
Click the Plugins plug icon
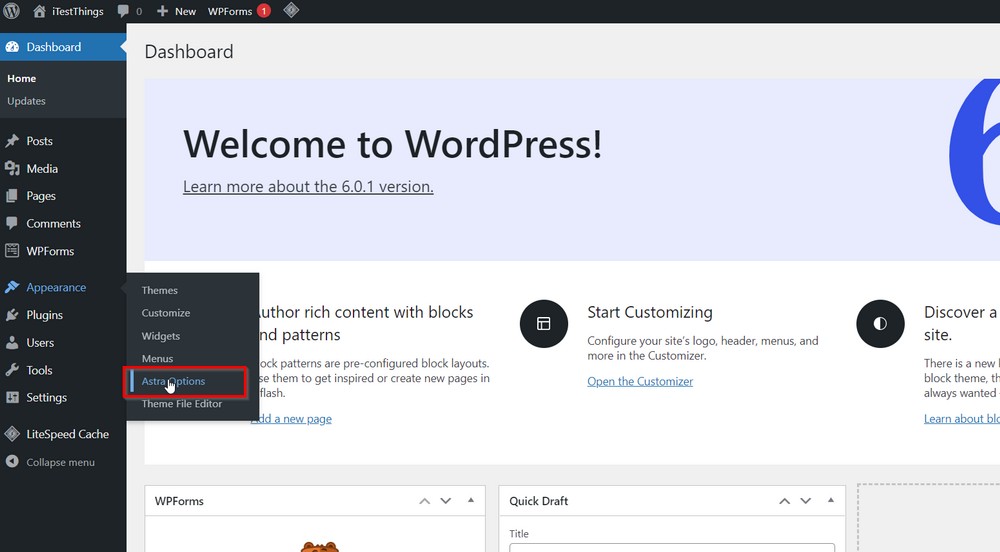12,314
